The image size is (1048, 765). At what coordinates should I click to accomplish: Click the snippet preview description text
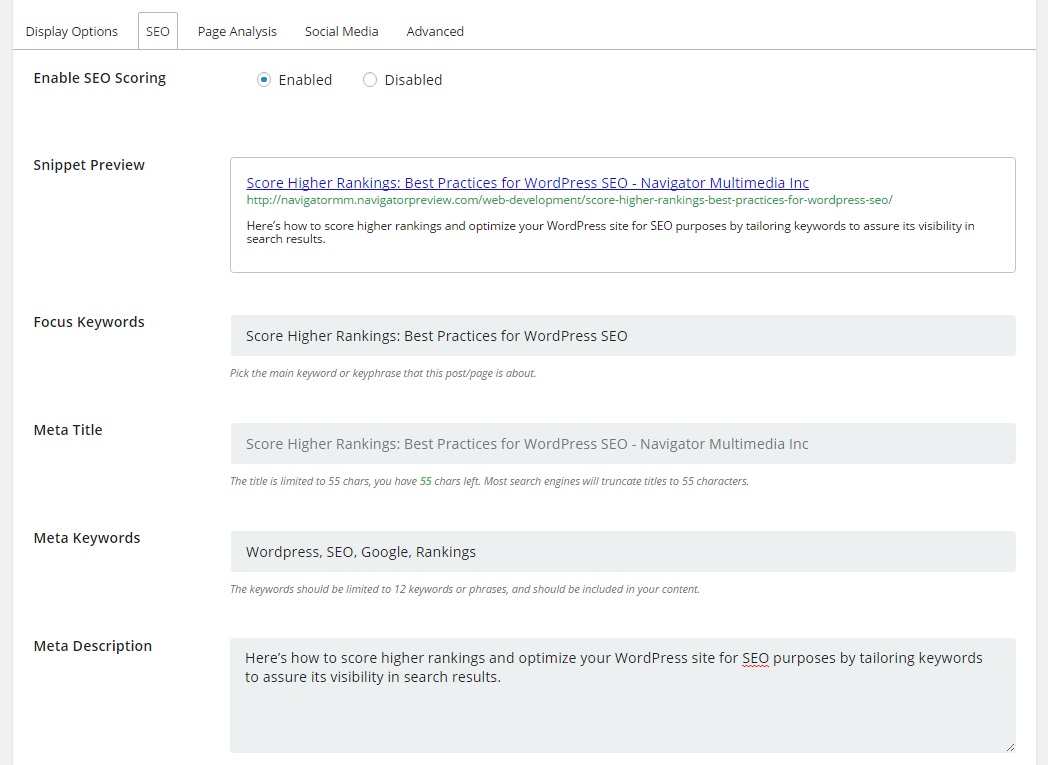(x=610, y=232)
